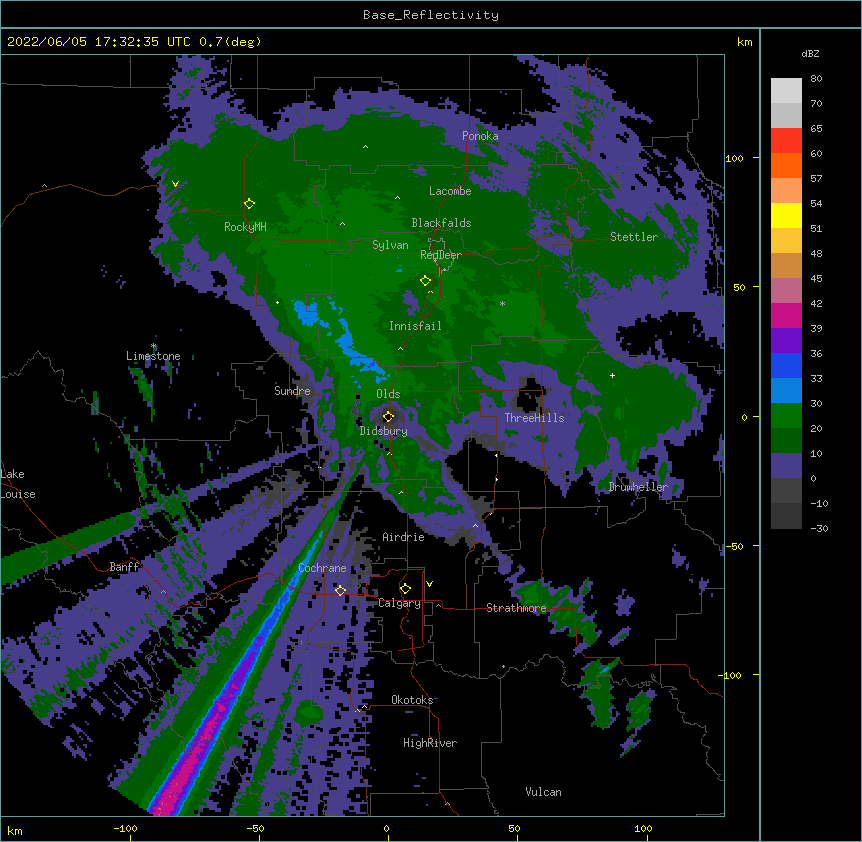Pick the magenta swatch in the dBZ legend
The height and width of the screenshot is (842, 862).
[x=786, y=315]
